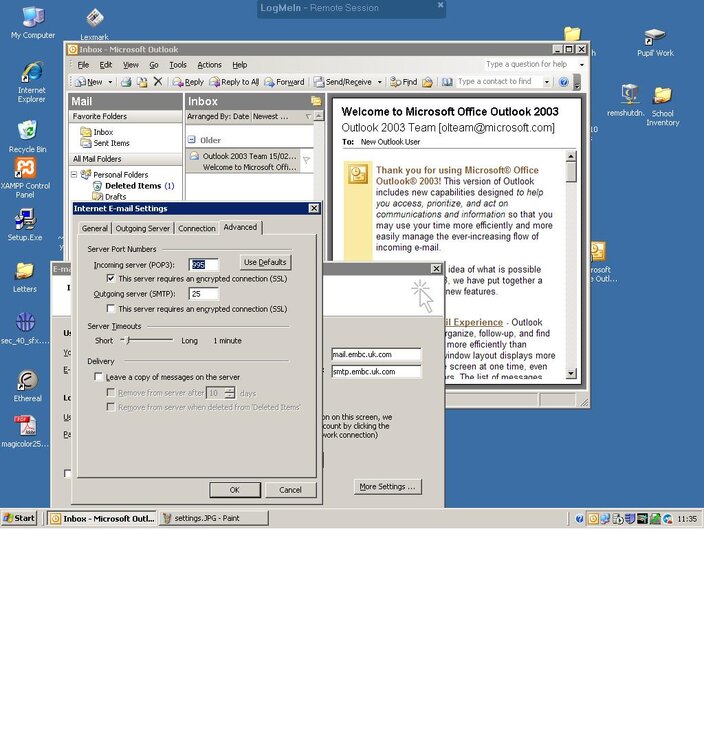This screenshot has width=704, height=750.
Task: Open the Go menu
Action: click(154, 65)
